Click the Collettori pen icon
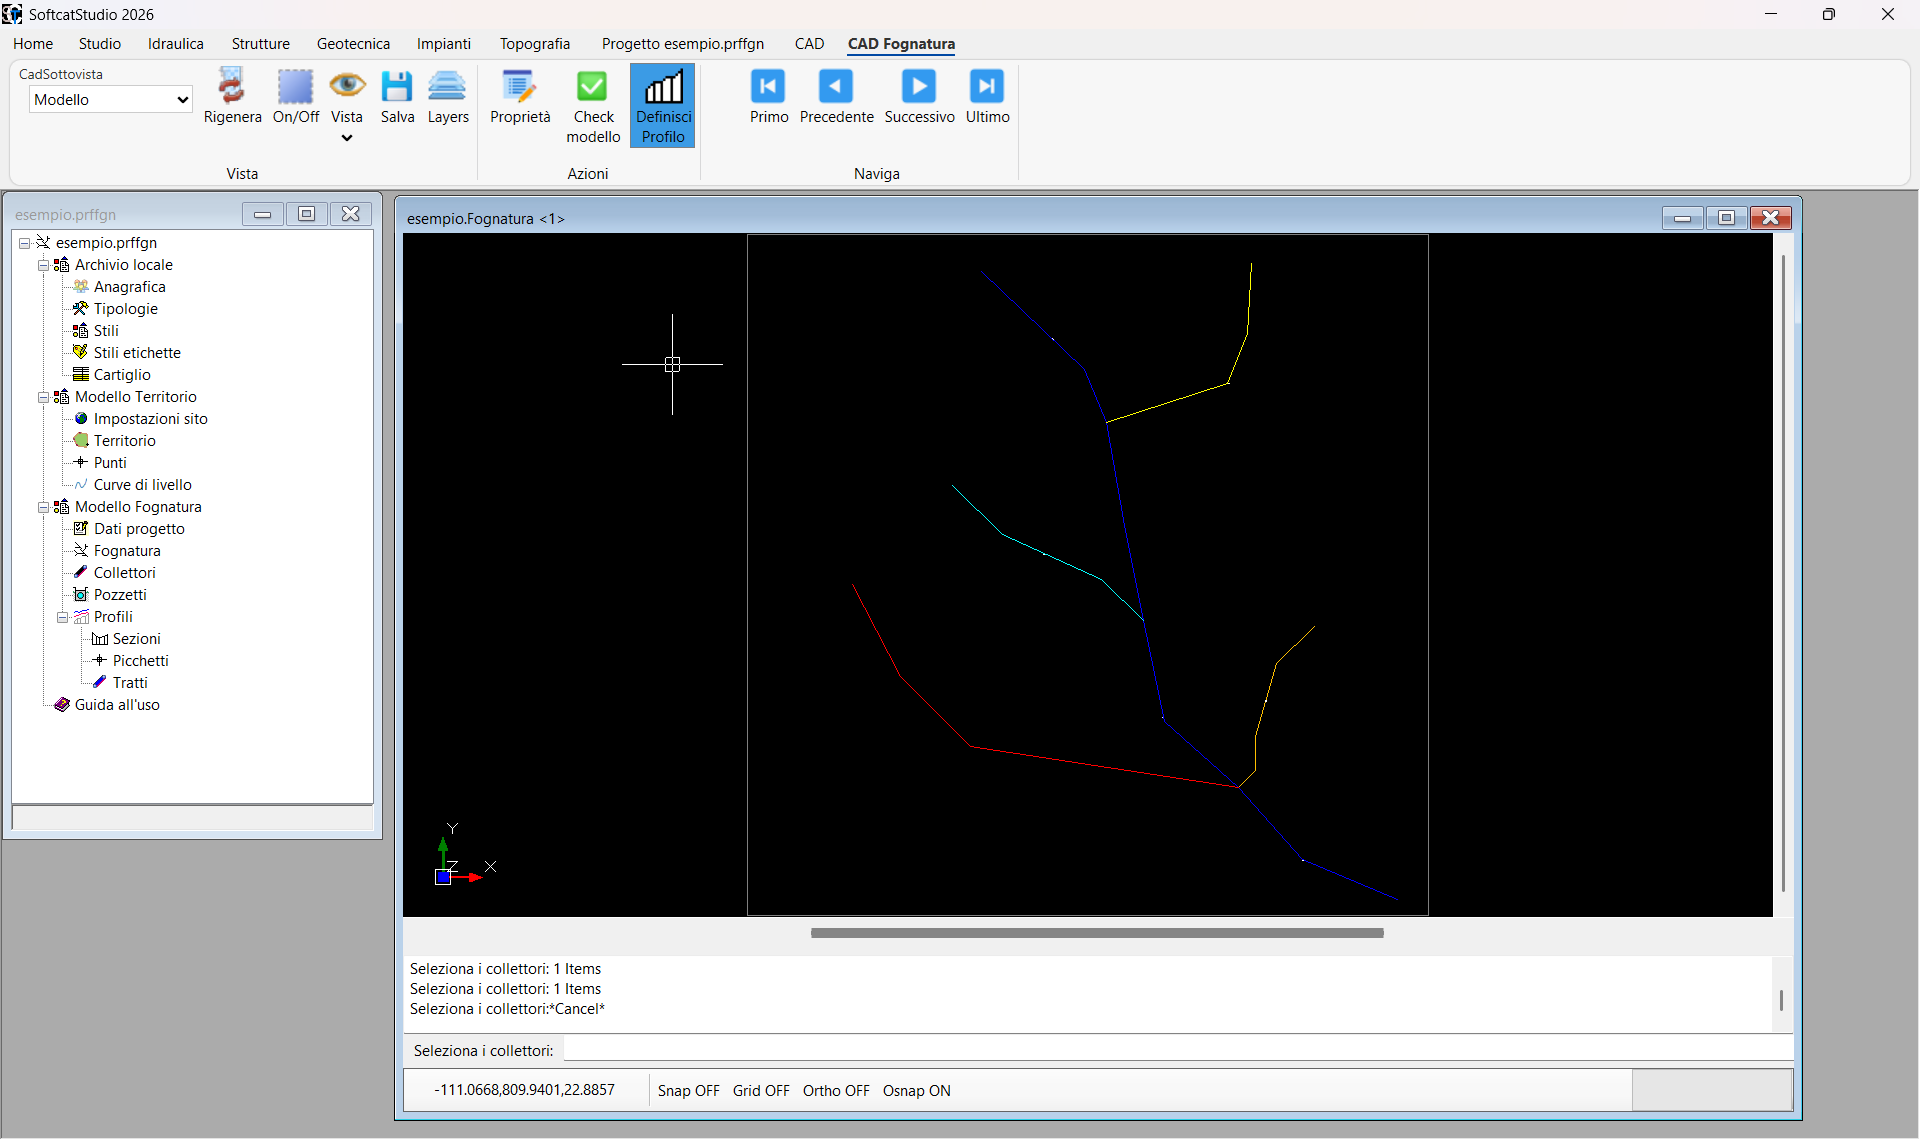 (81, 573)
